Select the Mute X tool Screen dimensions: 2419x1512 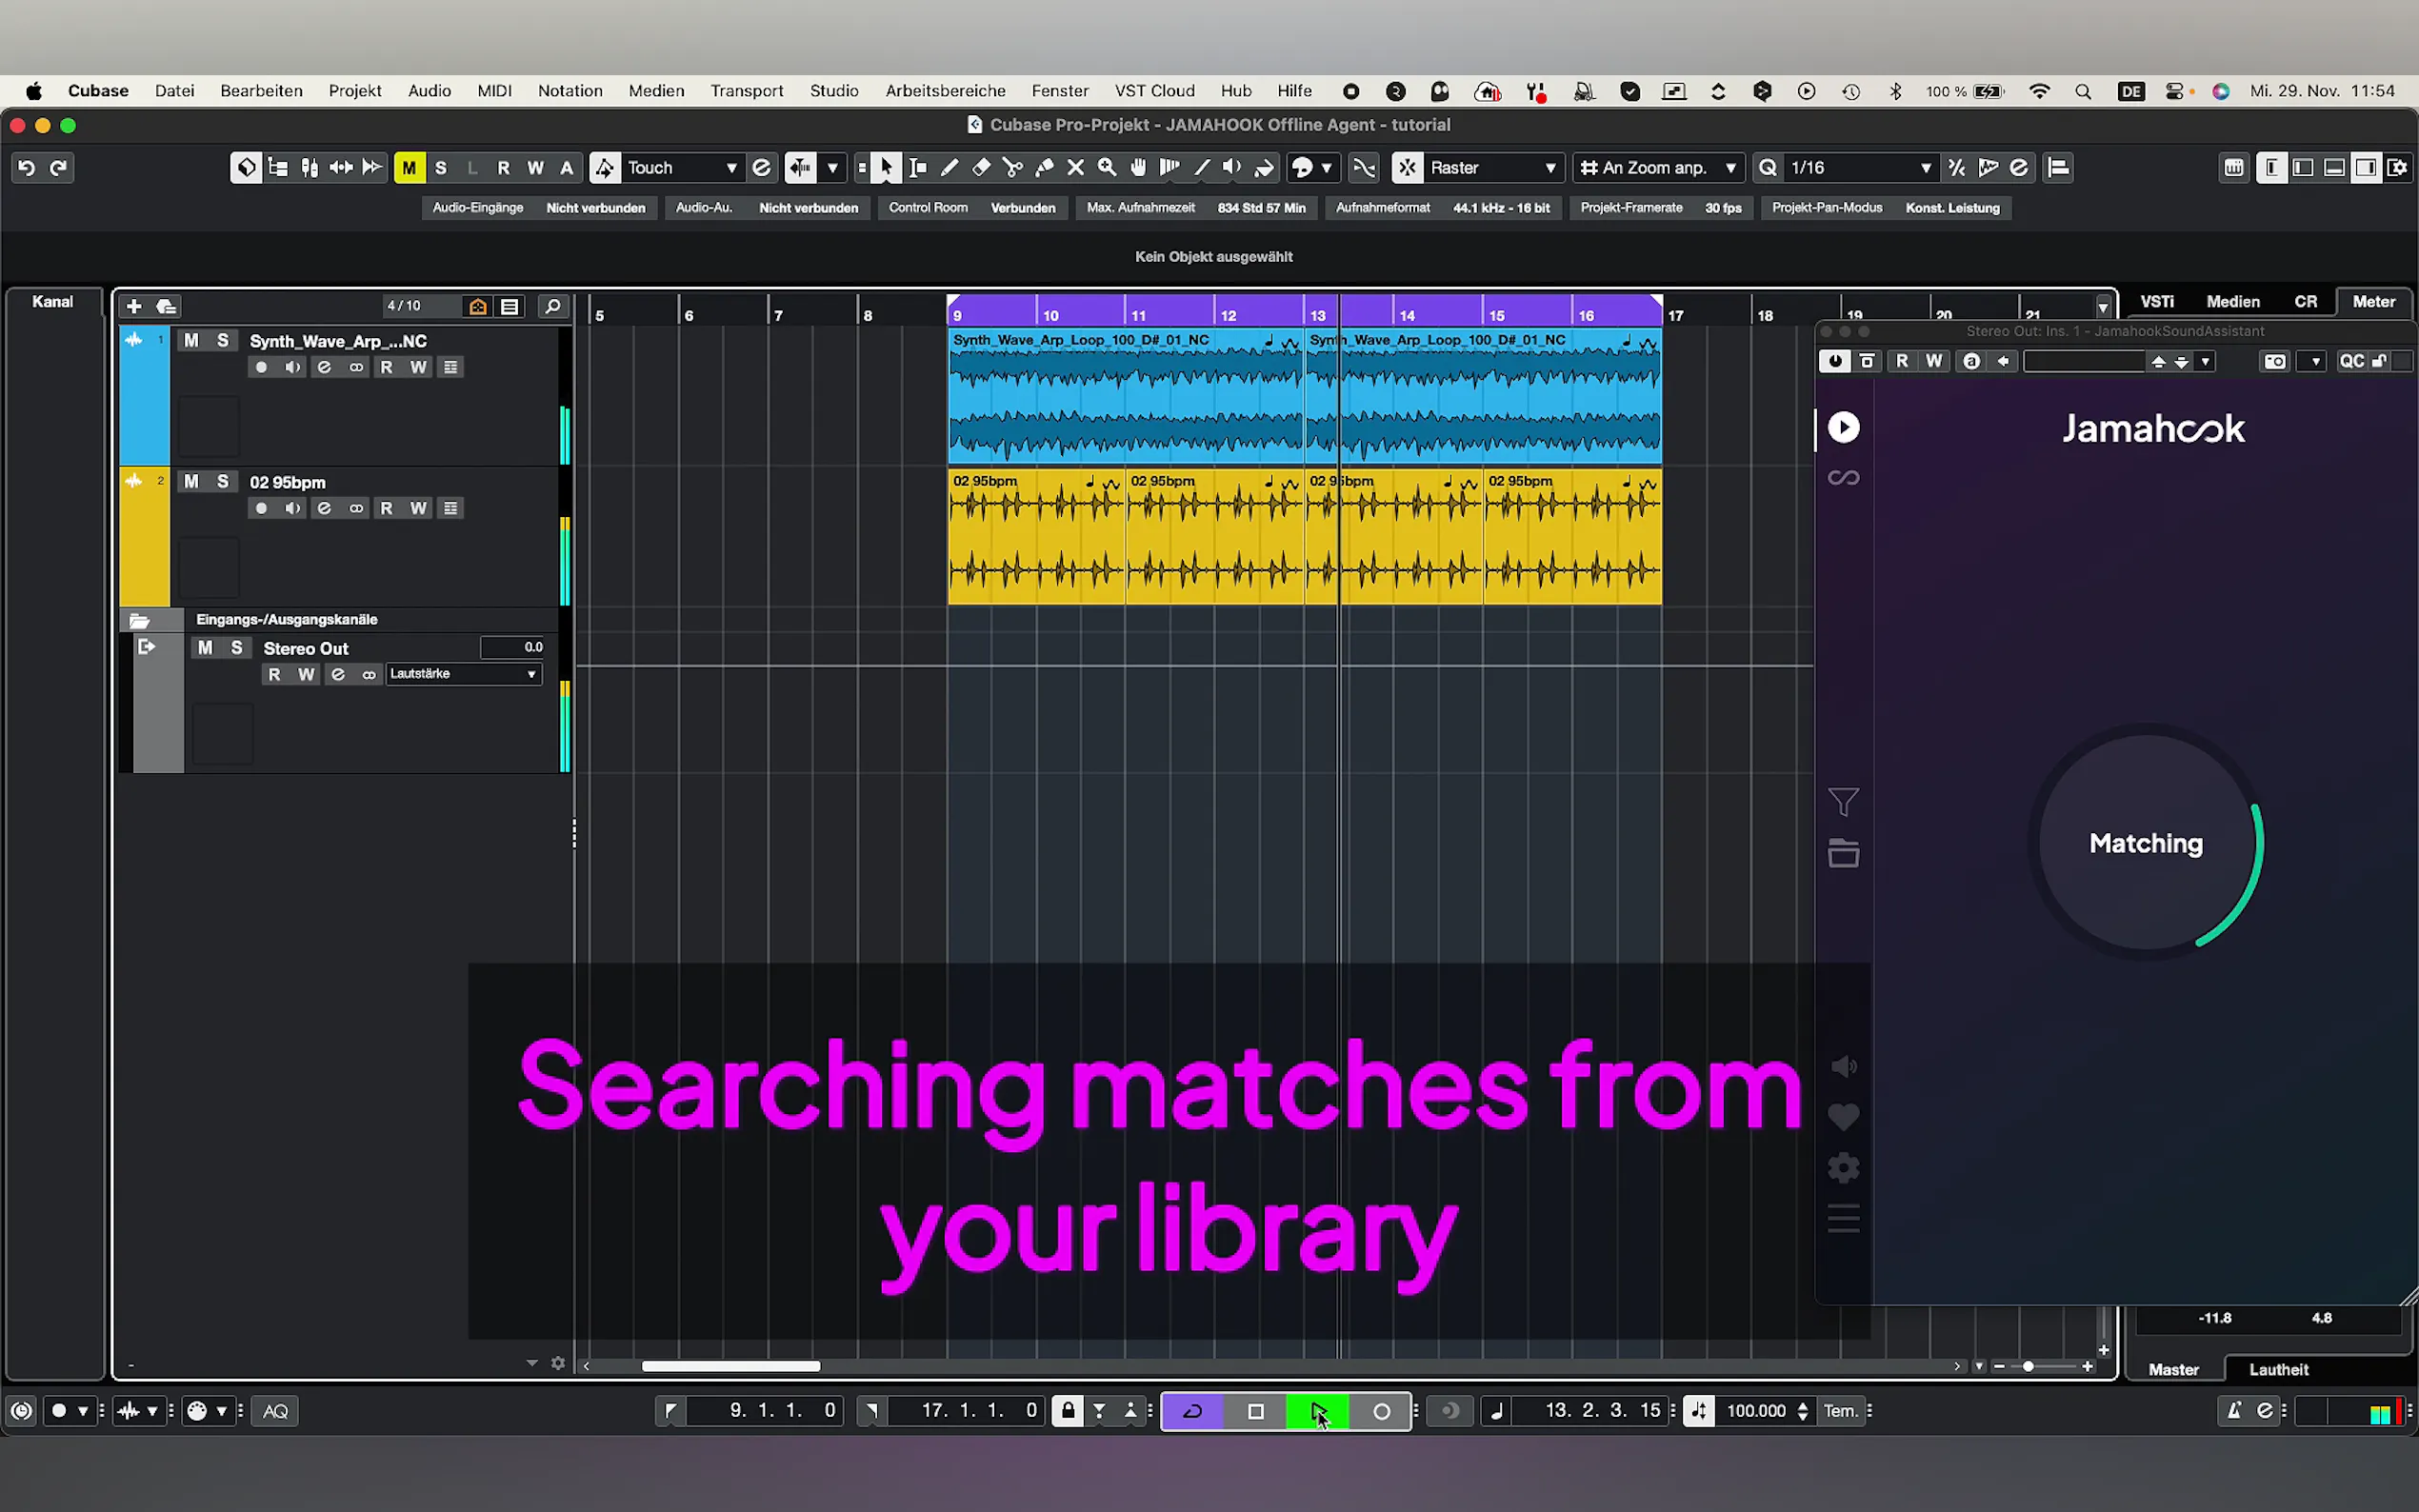tap(1076, 168)
